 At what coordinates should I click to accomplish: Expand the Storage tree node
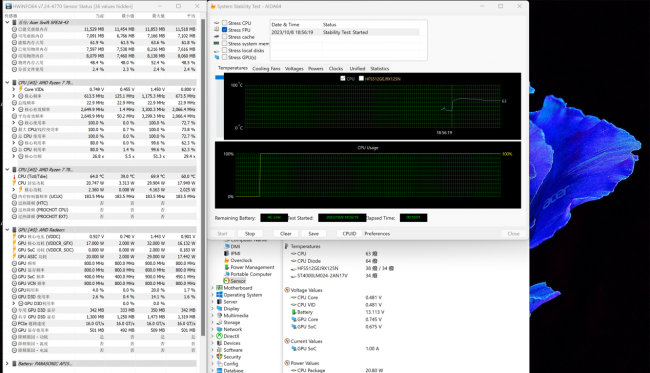[213, 322]
